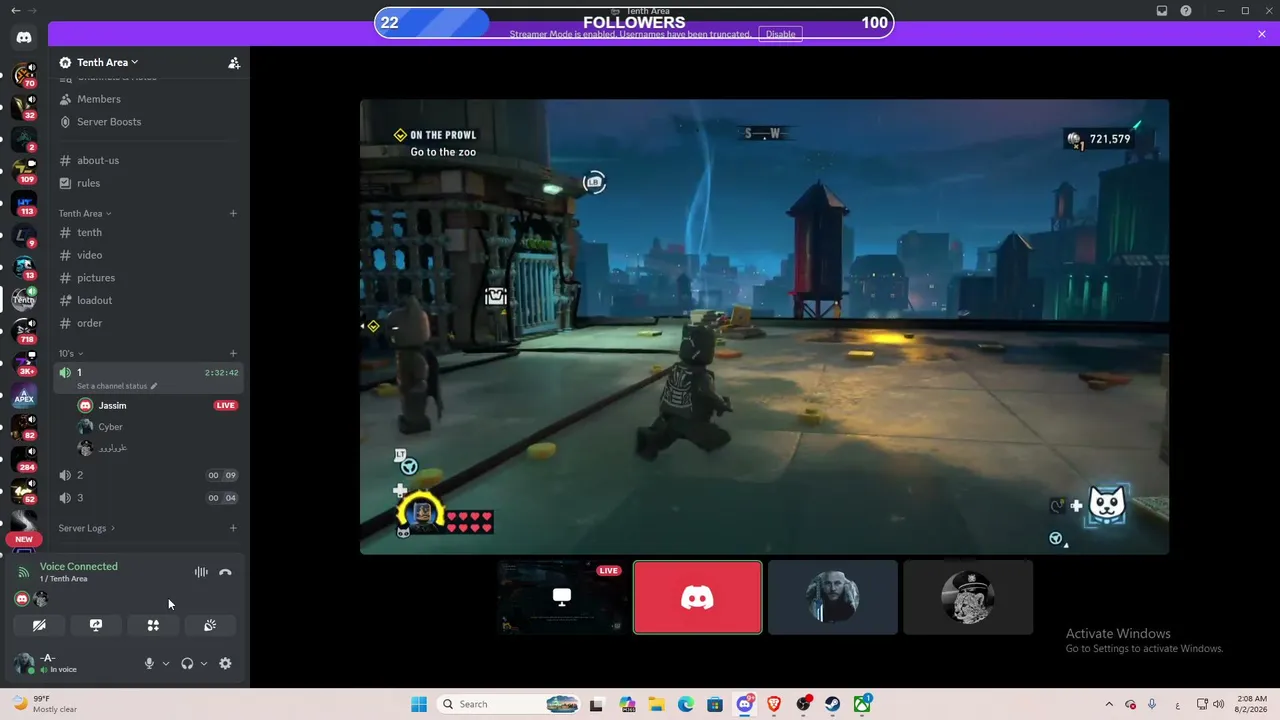Open the tenth text channel

[x=148, y=232]
